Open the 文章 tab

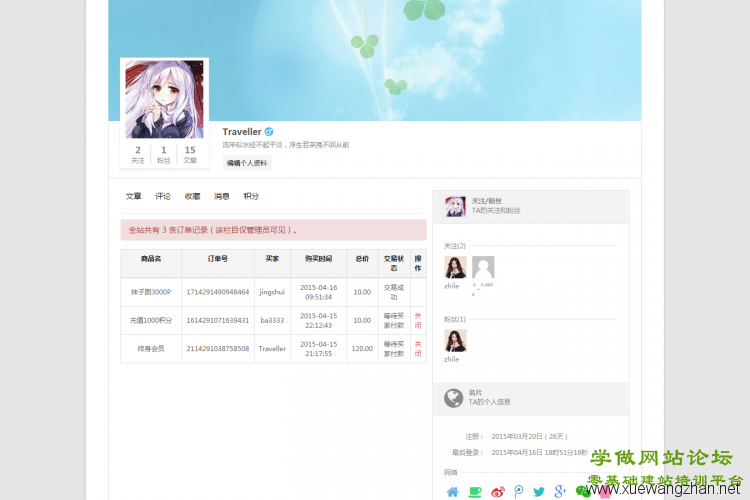[x=133, y=197]
